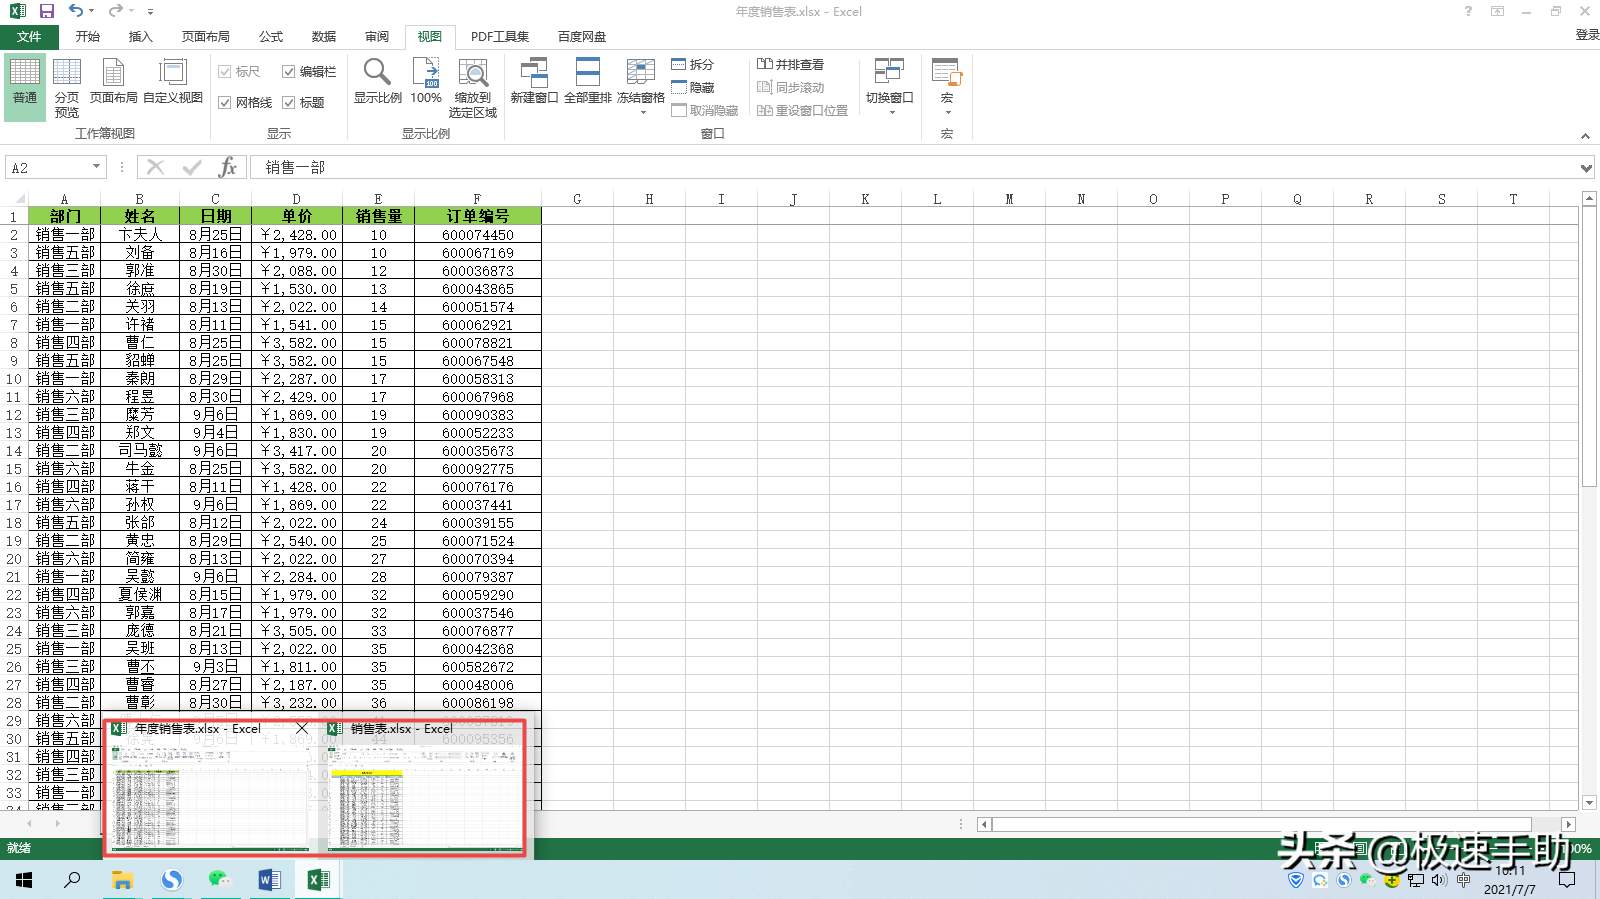1600x899 pixels.
Task: Undo the last action
Action: pos(76,11)
